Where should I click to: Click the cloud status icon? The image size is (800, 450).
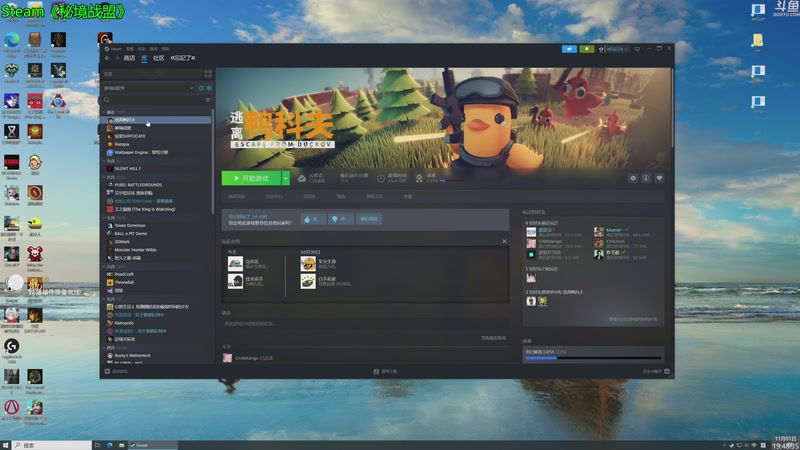pyautogui.click(x=302, y=178)
